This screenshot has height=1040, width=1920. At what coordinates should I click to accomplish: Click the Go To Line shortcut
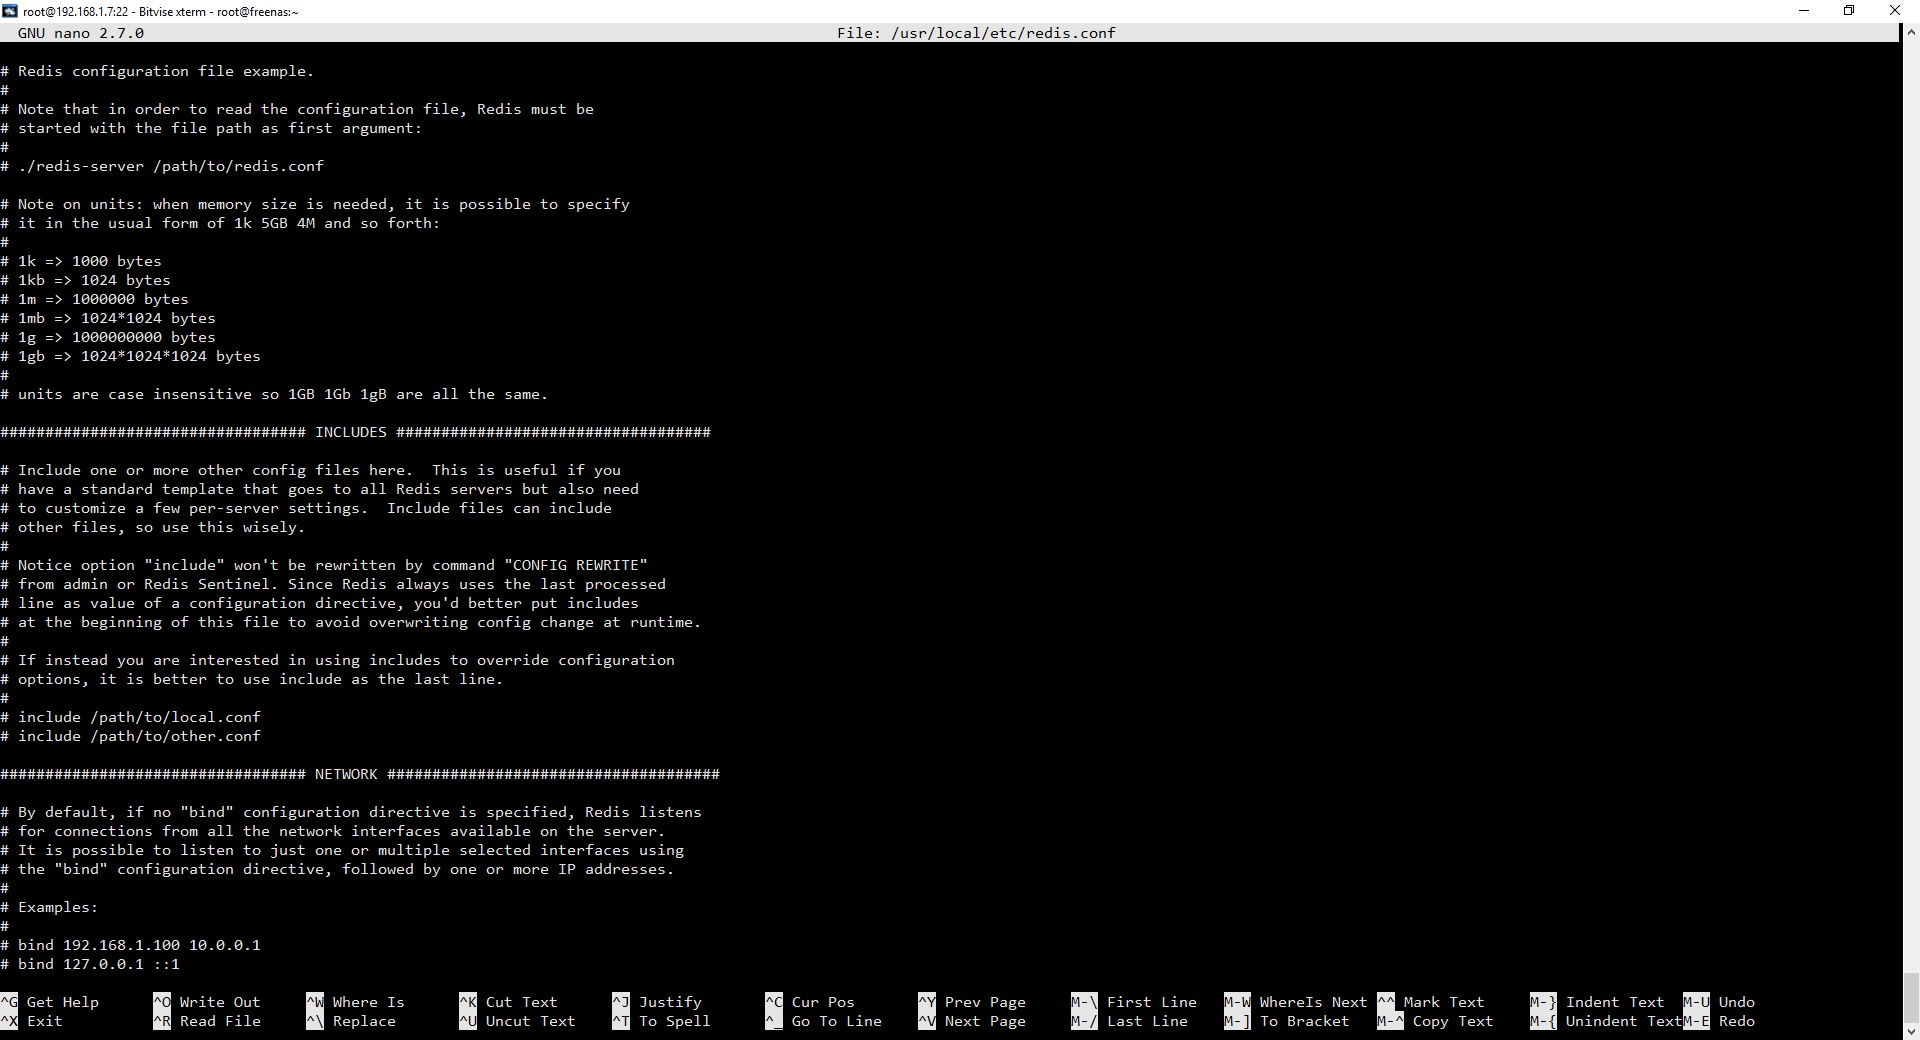click(x=823, y=1021)
